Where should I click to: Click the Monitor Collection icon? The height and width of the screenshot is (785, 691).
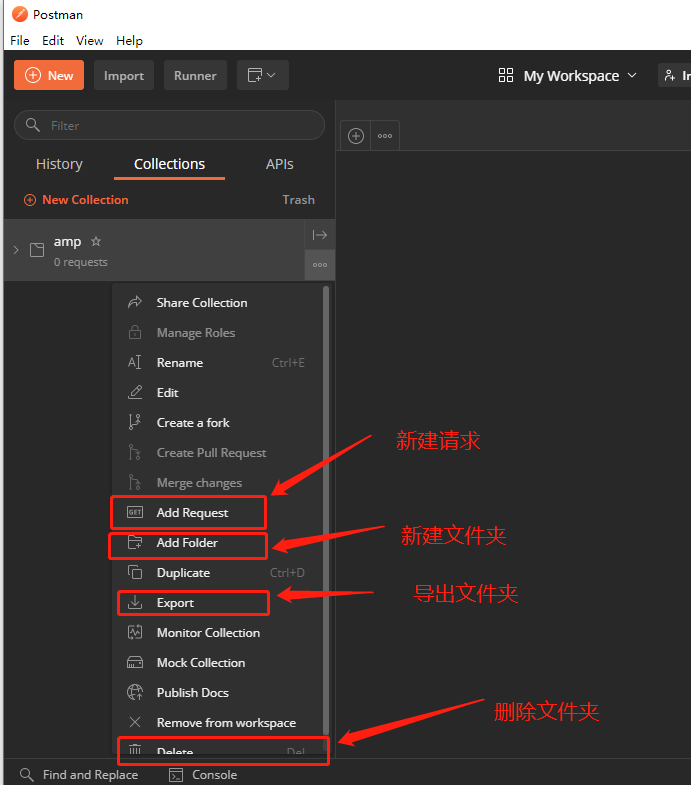point(135,632)
